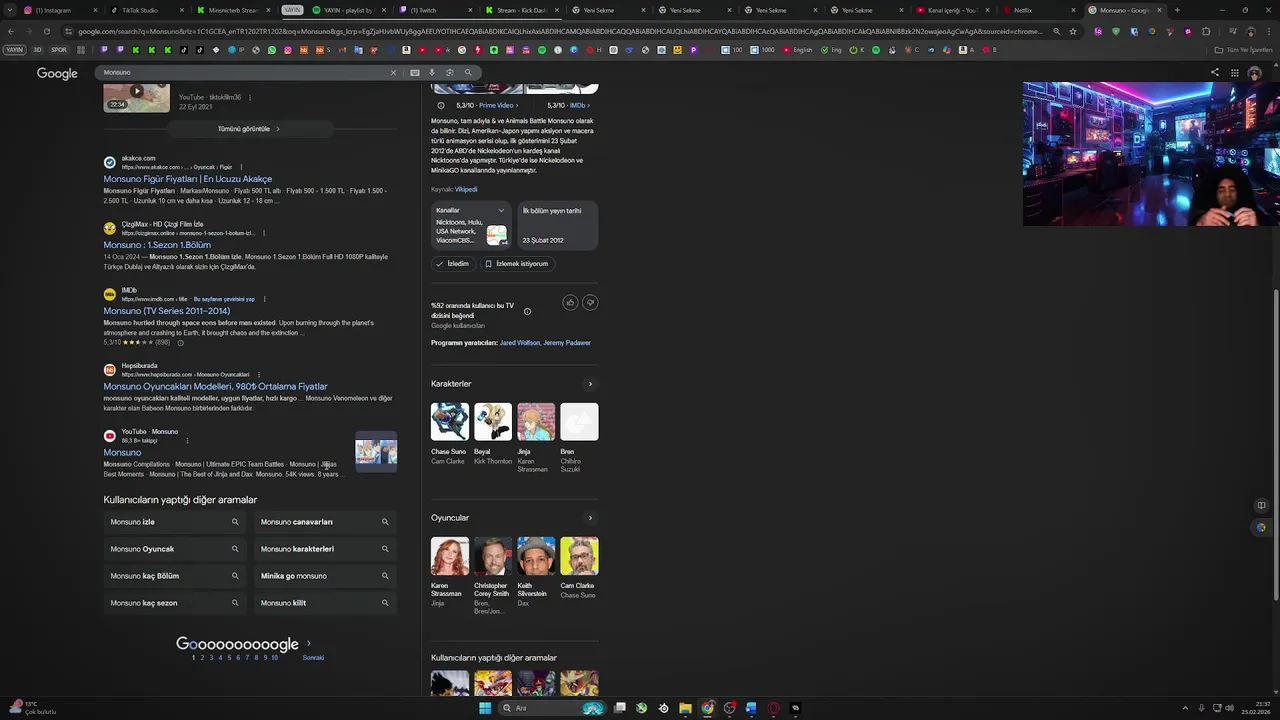Open Monsuno Oyuncakları Modelleri Hepsiburada link

216,387
